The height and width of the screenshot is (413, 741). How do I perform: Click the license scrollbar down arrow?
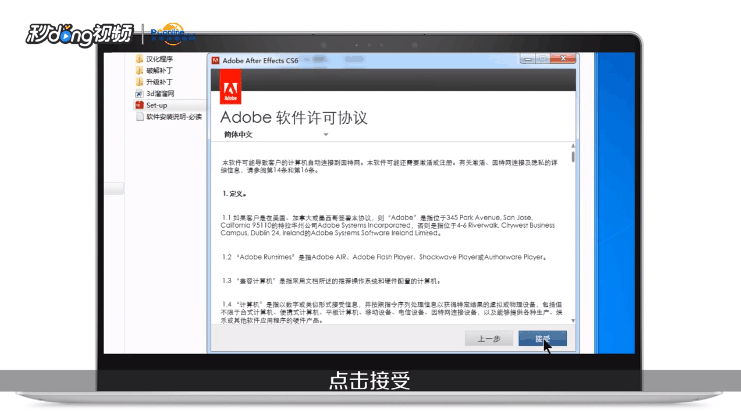573,320
